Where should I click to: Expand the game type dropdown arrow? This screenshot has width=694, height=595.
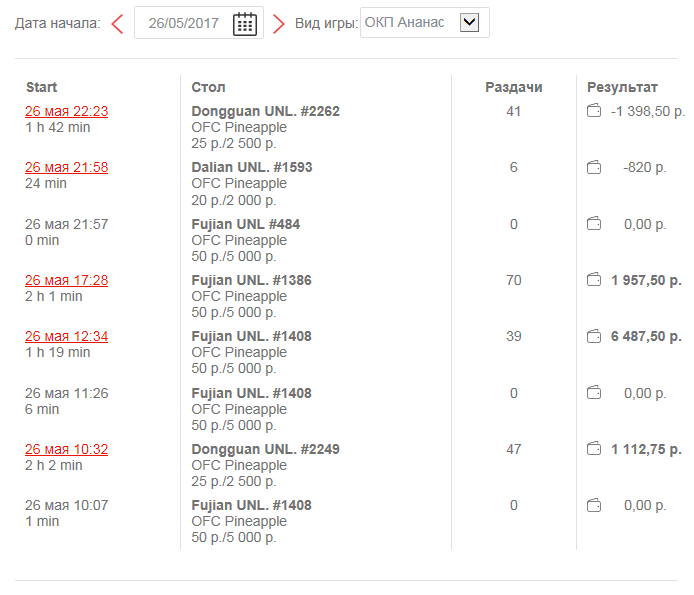[469, 23]
